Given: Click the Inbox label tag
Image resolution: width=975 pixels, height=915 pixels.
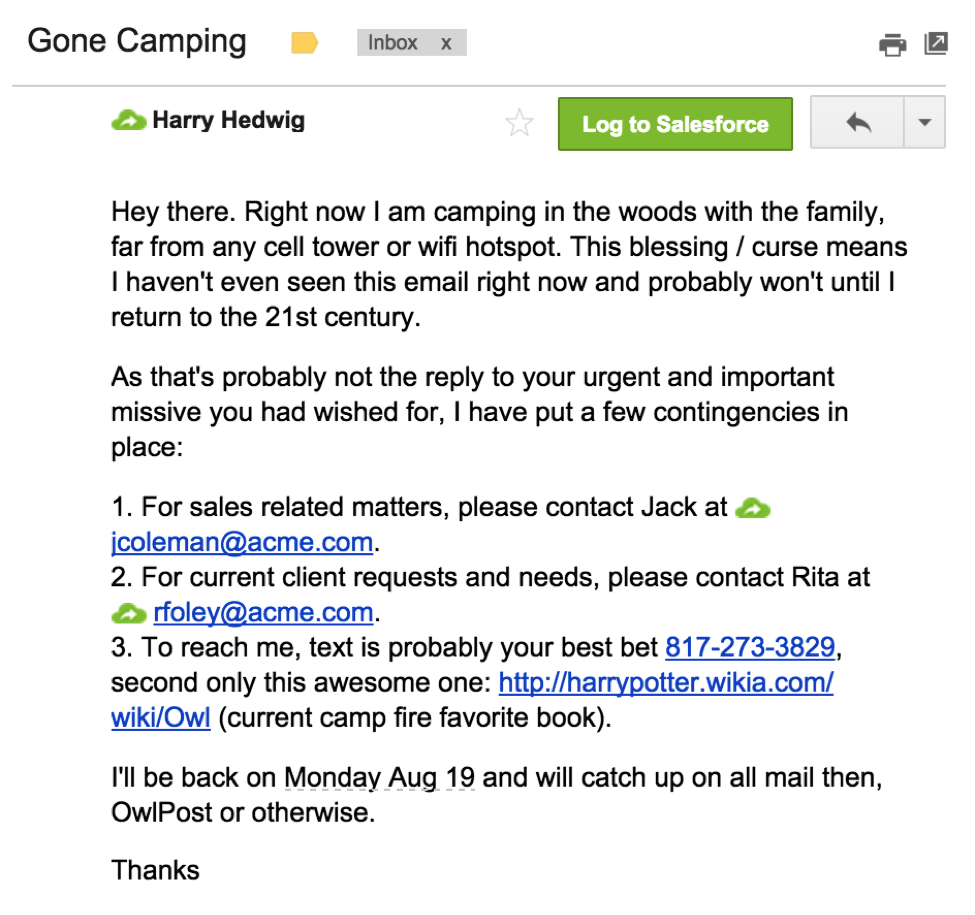Looking at the screenshot, I should click(393, 43).
